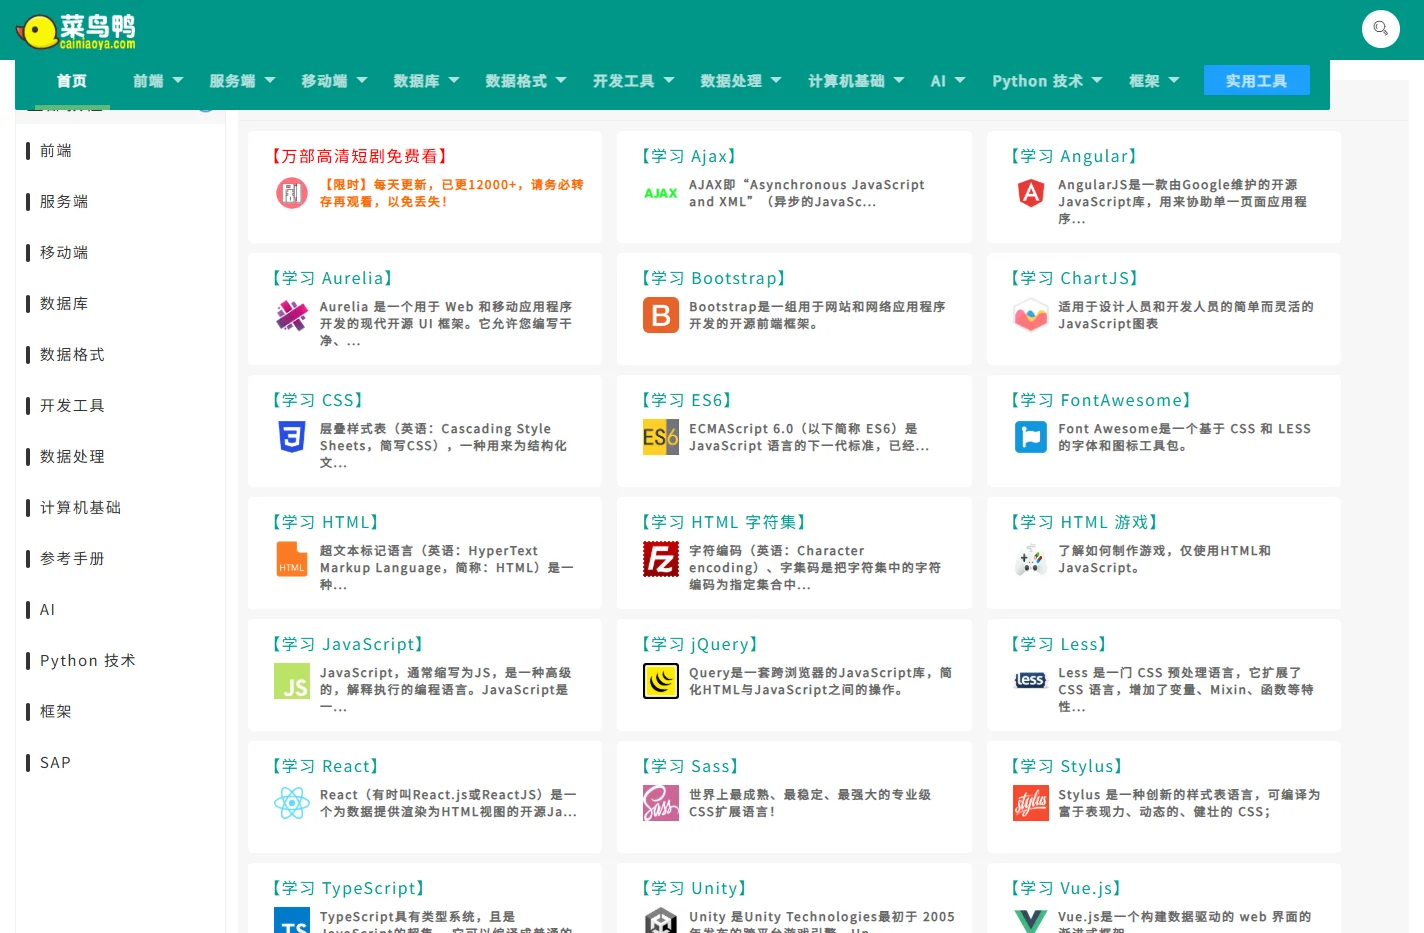1424x933 pixels.
Task: Click the JavaScript JS icon
Action: coord(292,681)
